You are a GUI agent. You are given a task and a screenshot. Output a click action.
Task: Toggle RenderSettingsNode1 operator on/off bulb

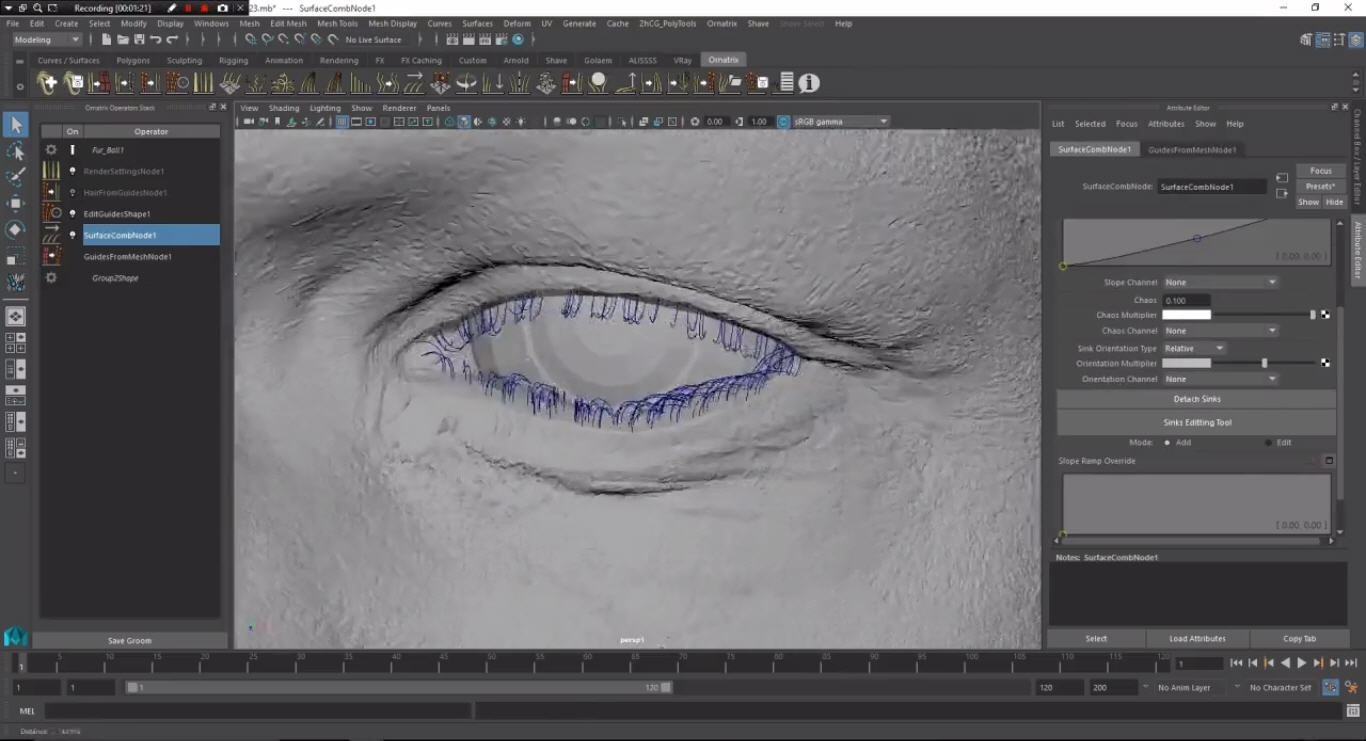pyautogui.click(x=72, y=171)
